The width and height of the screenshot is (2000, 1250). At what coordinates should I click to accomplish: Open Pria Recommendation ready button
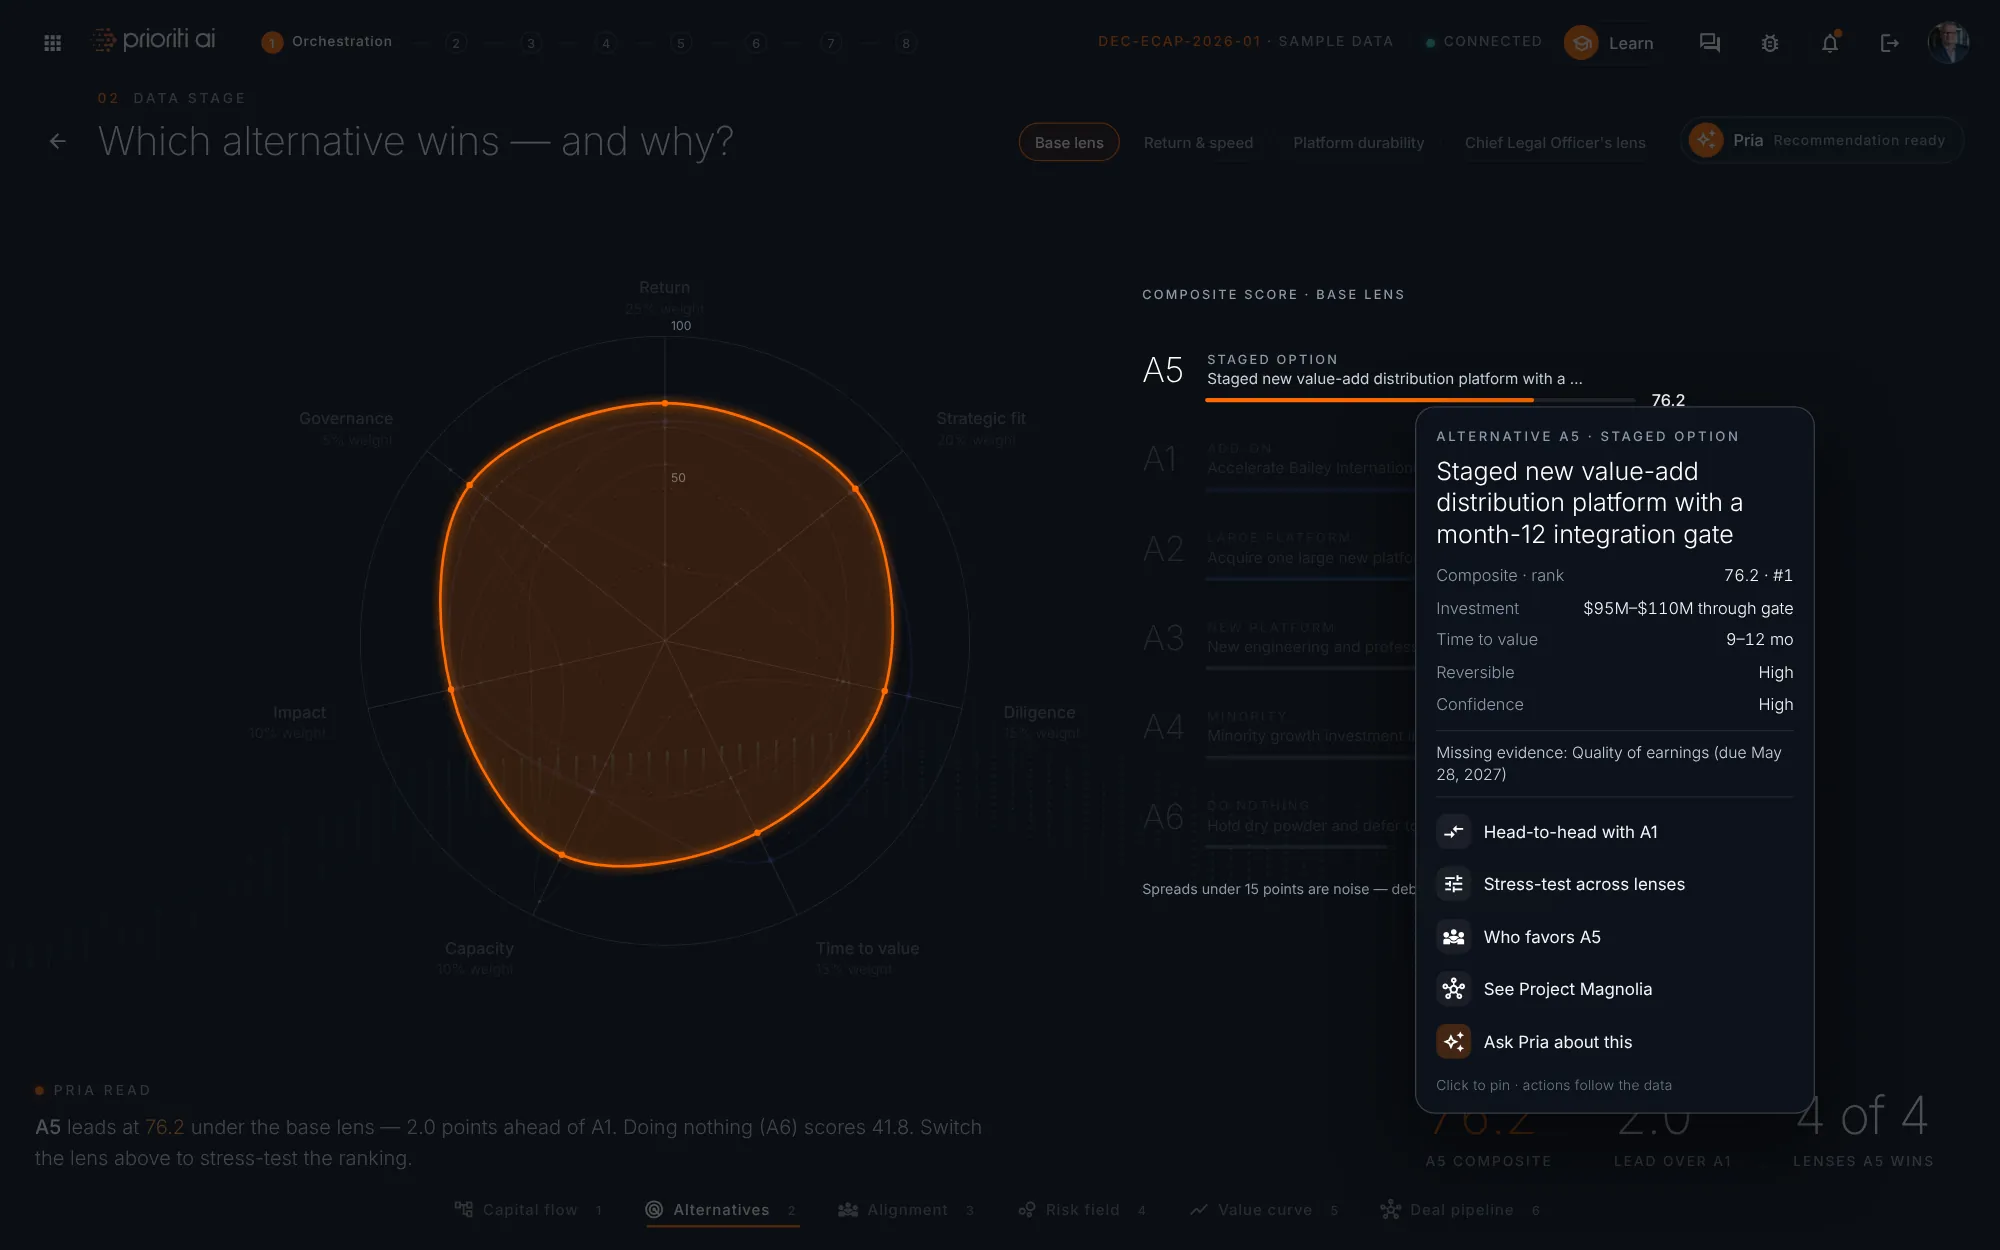[1822, 140]
